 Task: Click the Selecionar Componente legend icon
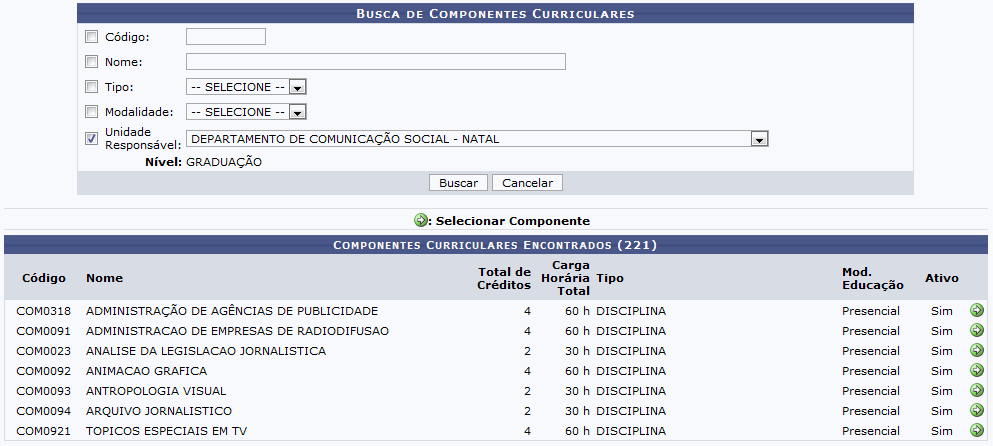point(421,220)
